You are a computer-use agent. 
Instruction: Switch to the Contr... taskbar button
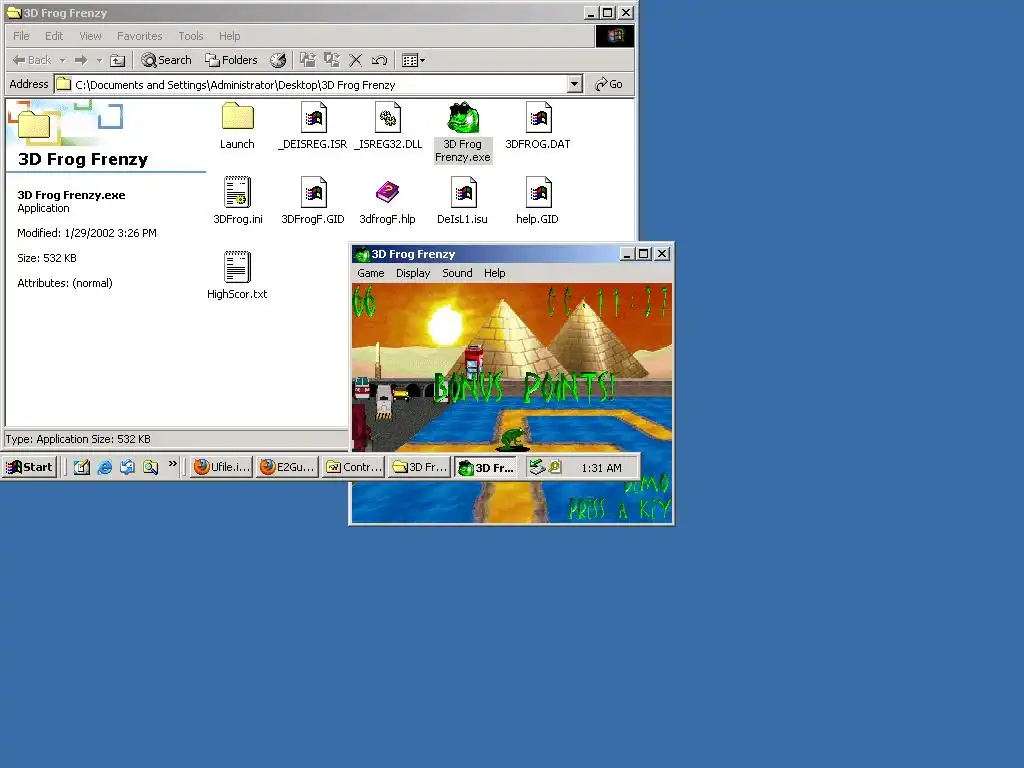(353, 467)
